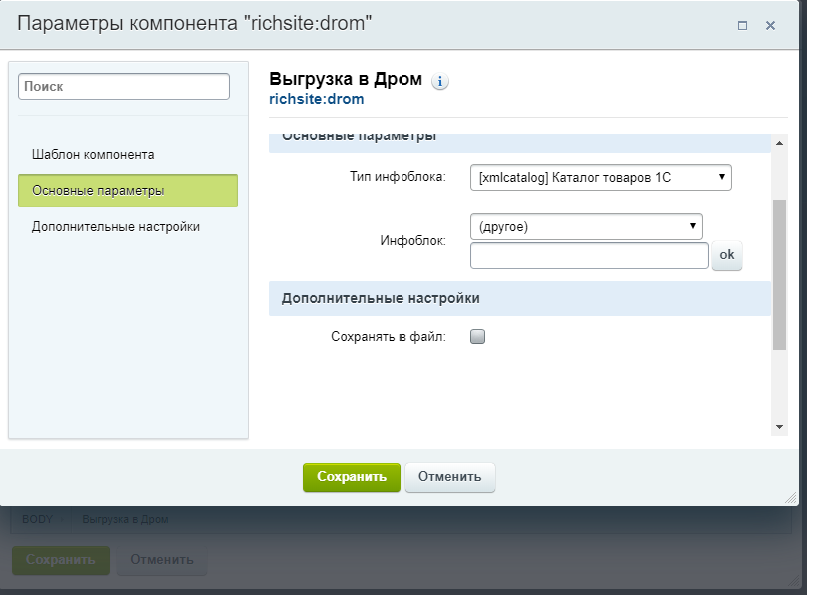Click the Поиск search field
The image size is (819, 595).
[123, 86]
